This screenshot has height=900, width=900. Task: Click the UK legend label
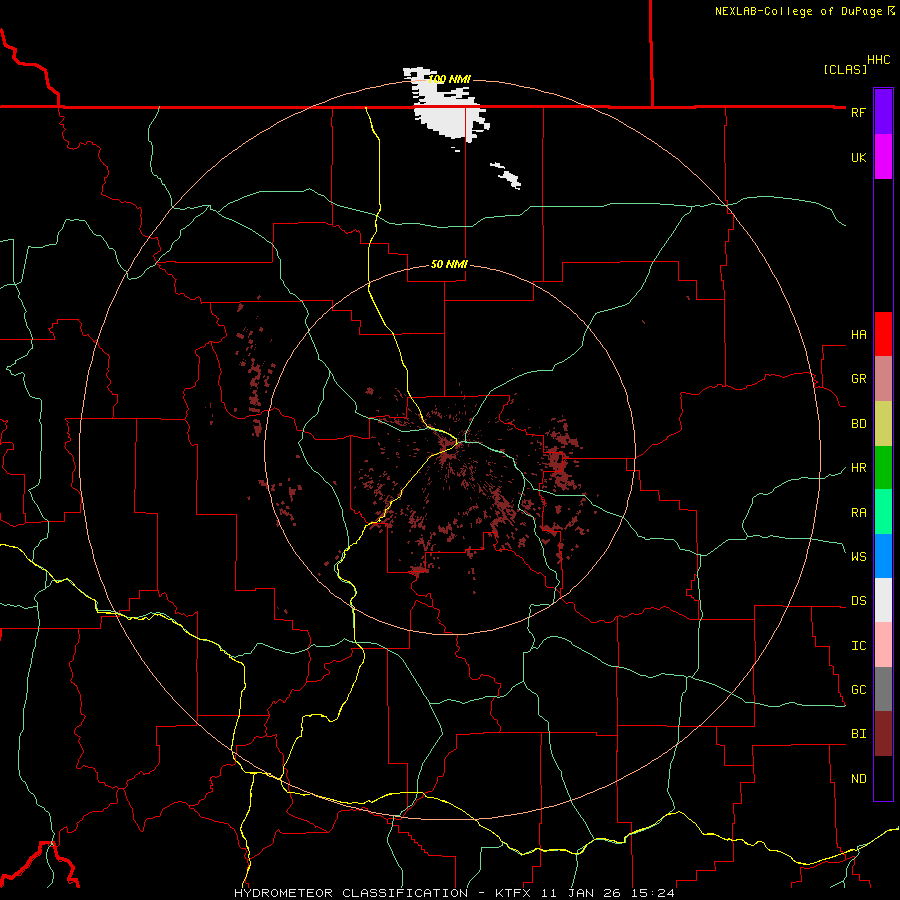[858, 157]
